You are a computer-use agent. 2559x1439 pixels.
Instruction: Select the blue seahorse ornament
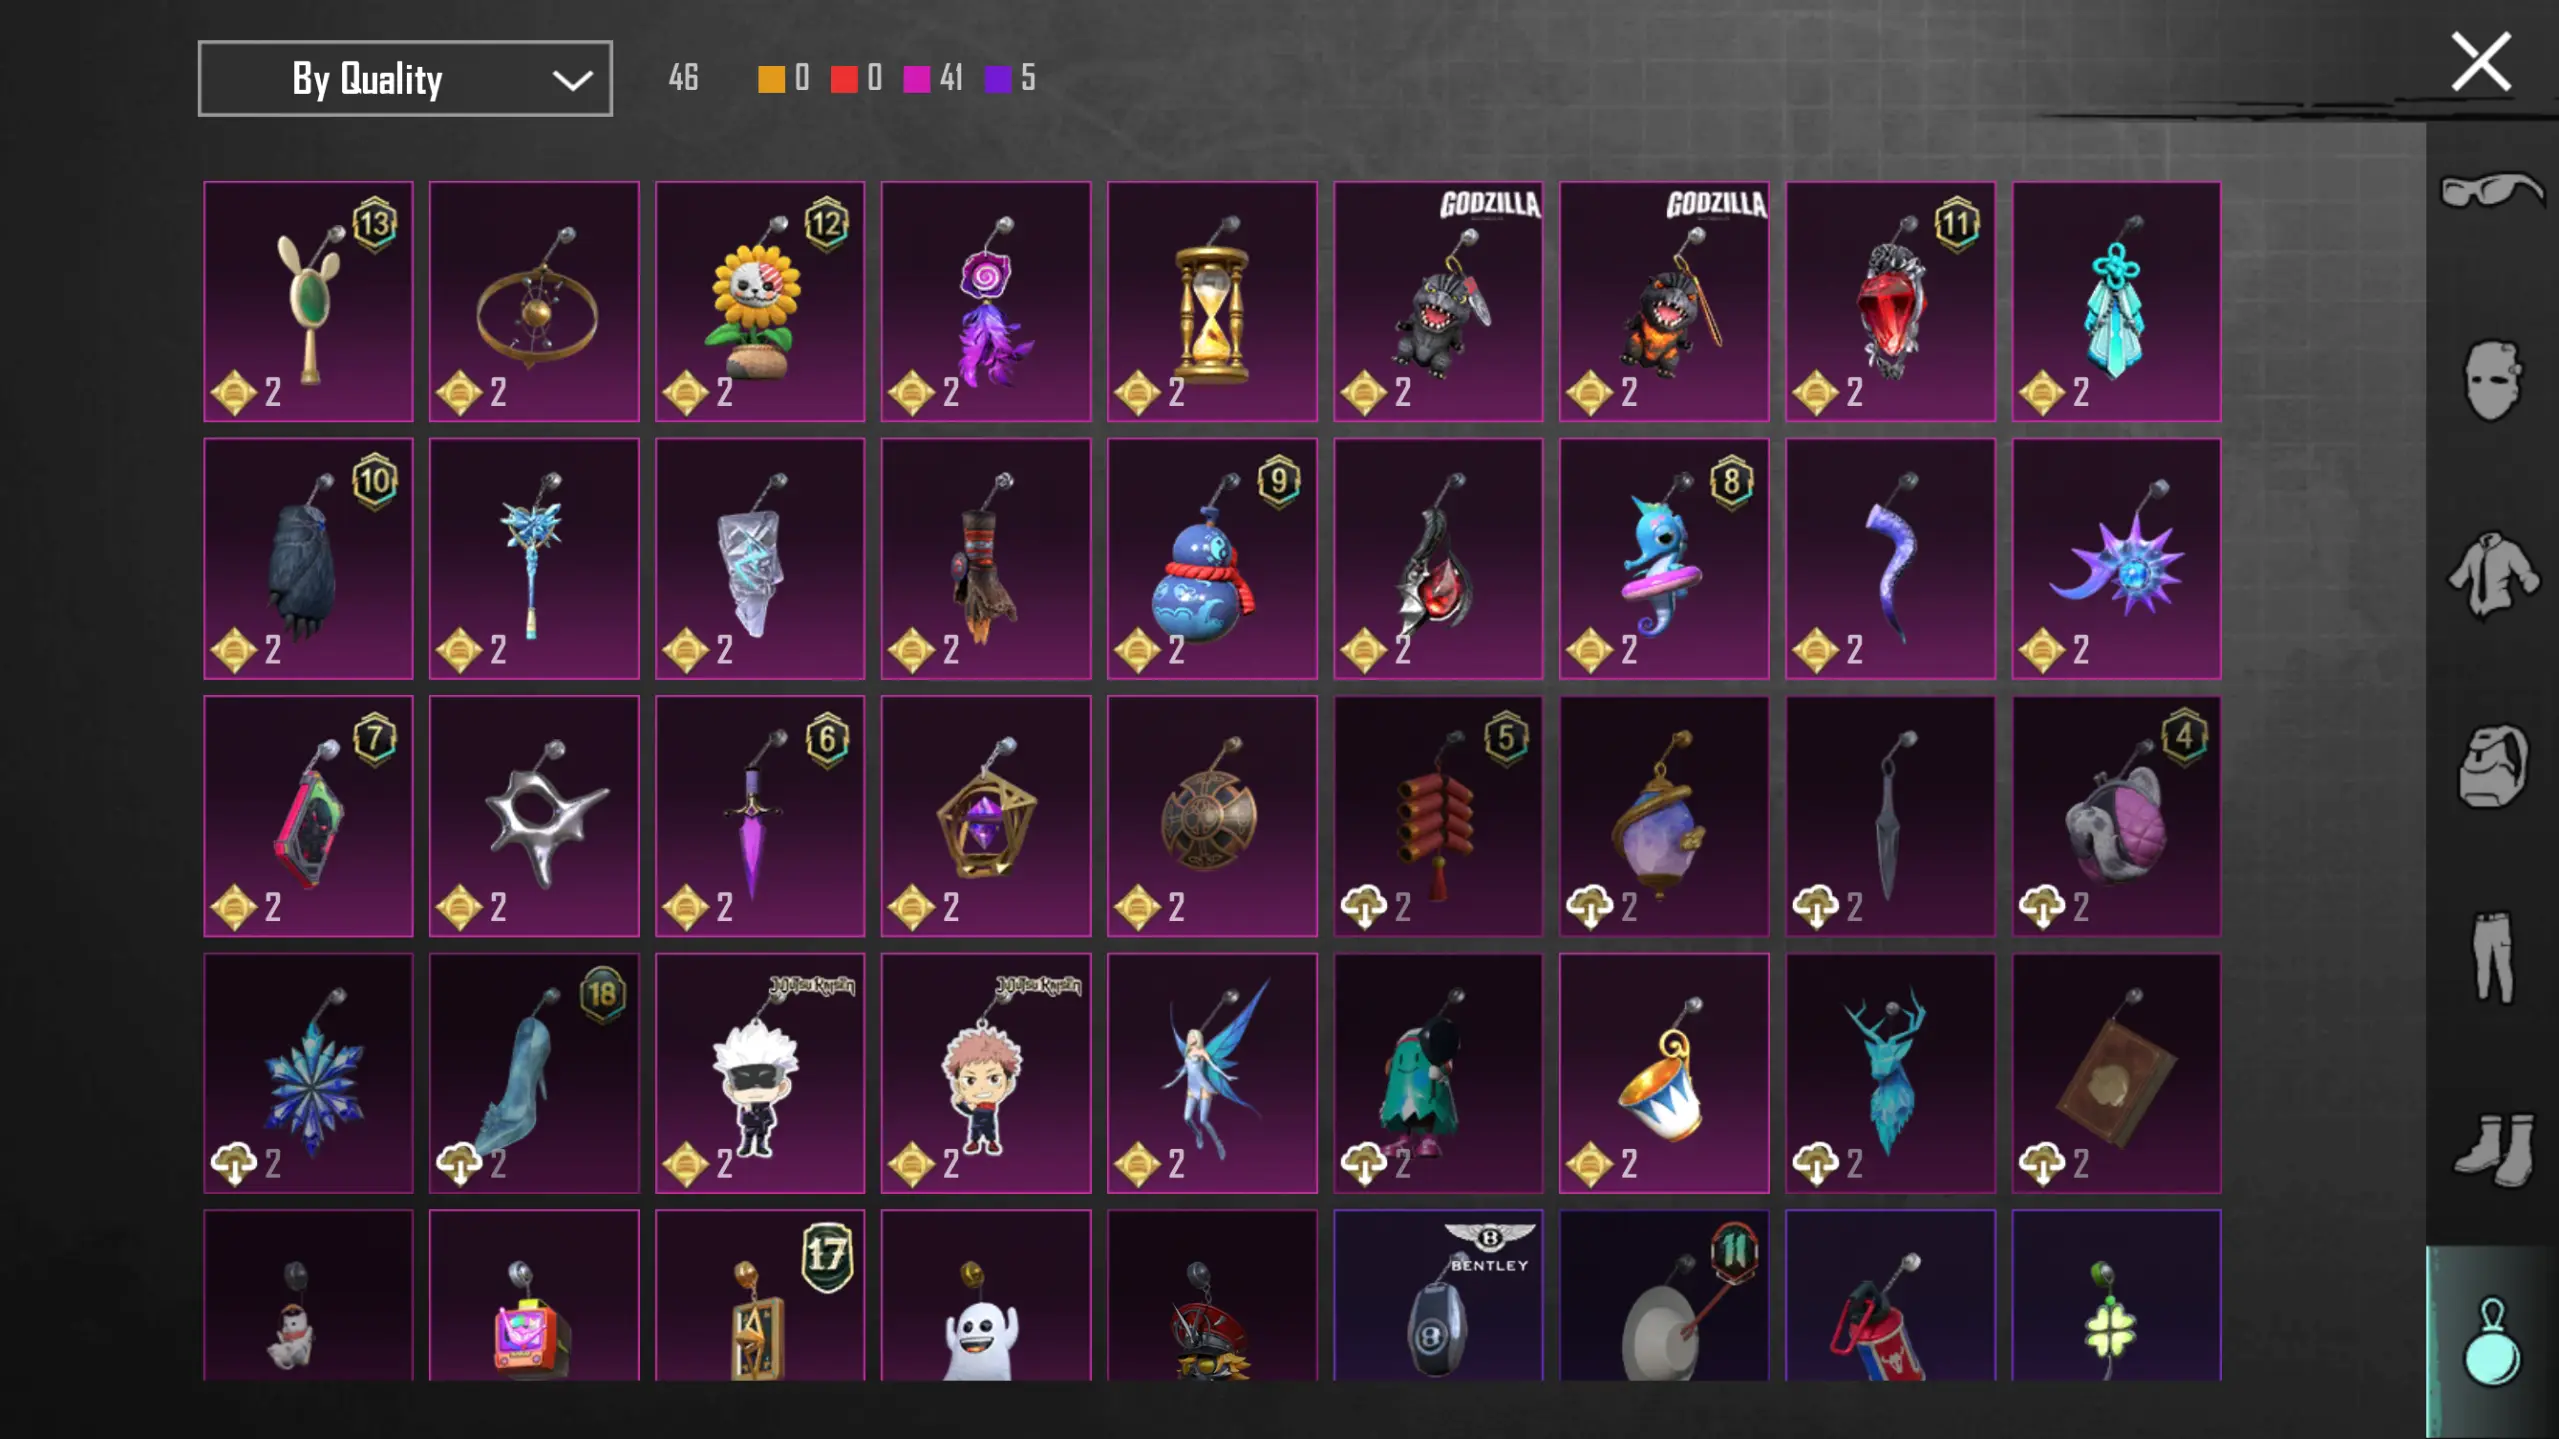[1664, 558]
